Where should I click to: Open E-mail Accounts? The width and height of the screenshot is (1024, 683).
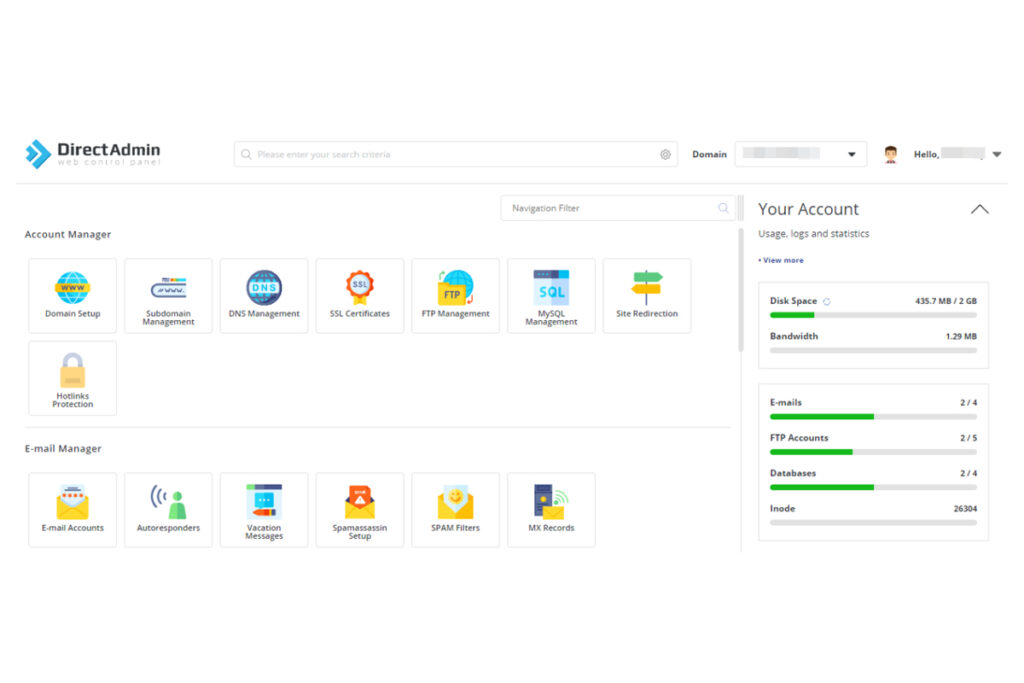(x=72, y=510)
